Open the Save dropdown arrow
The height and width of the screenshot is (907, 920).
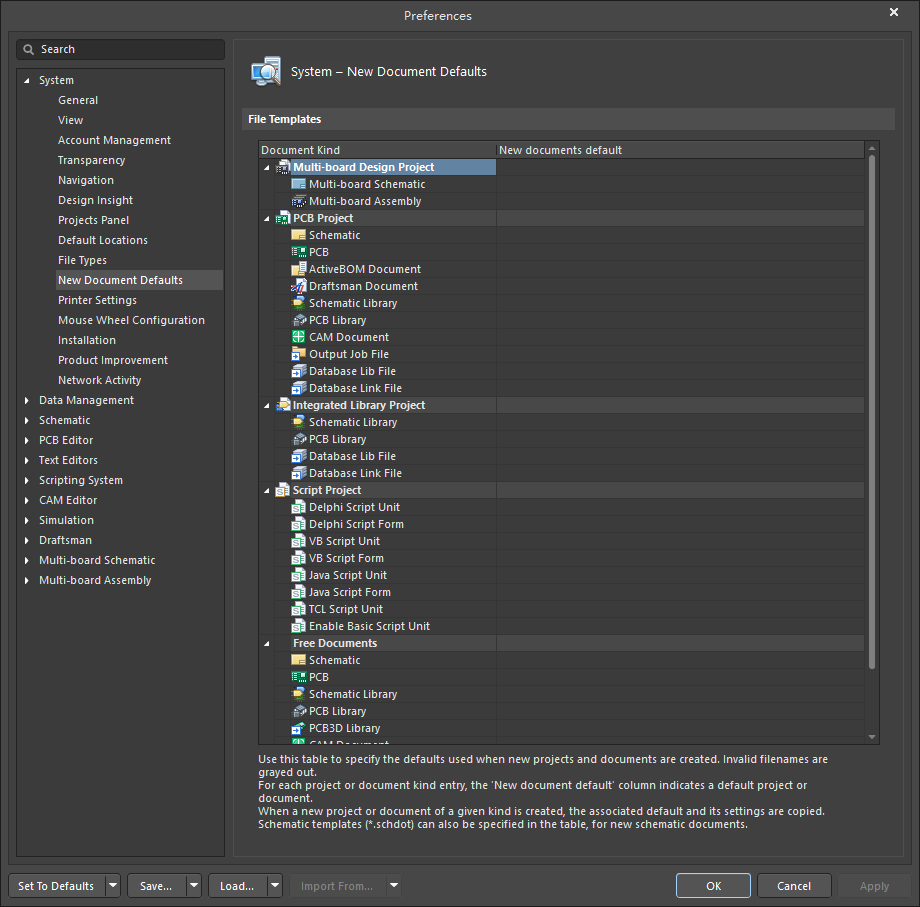[x=193, y=886]
